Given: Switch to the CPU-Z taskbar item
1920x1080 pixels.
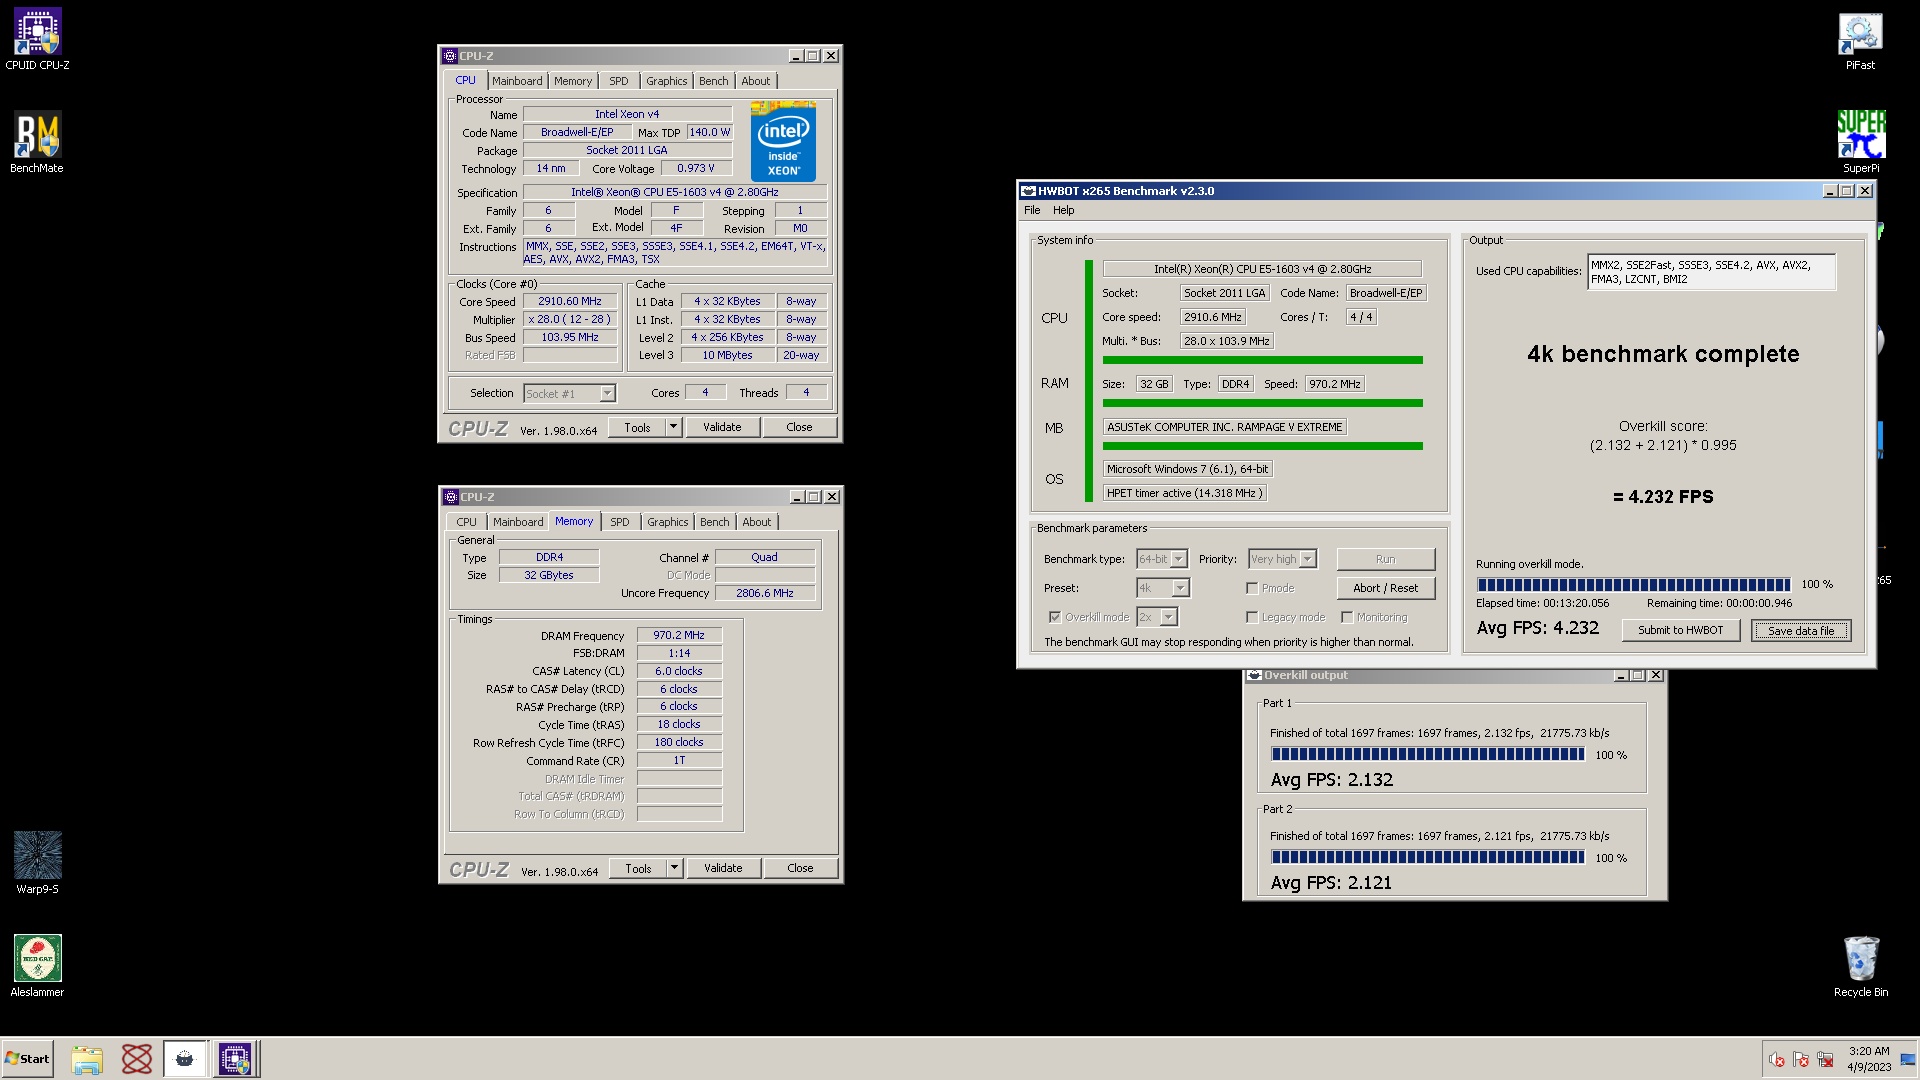Looking at the screenshot, I should [236, 1059].
